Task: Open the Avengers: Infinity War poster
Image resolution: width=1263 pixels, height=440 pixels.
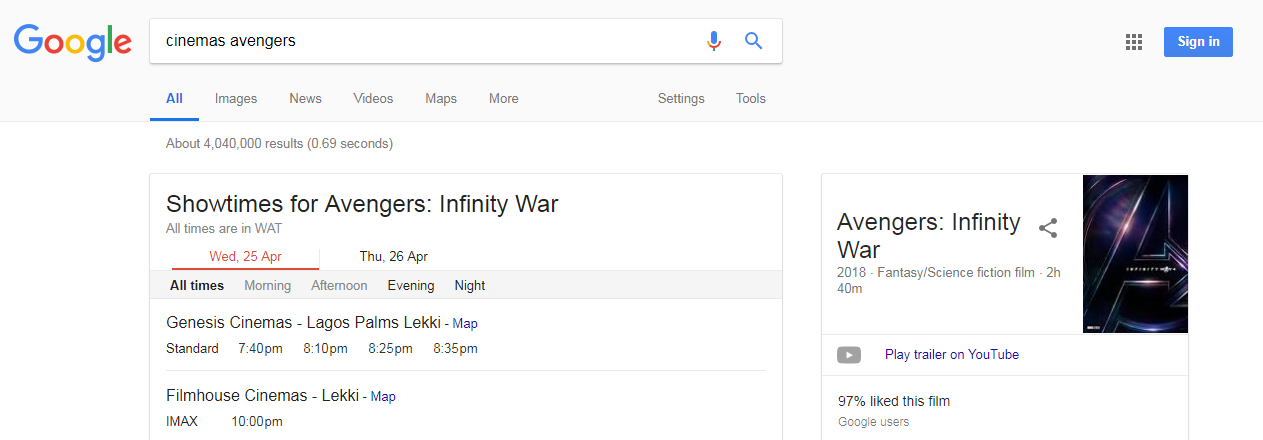Action: 1135,254
